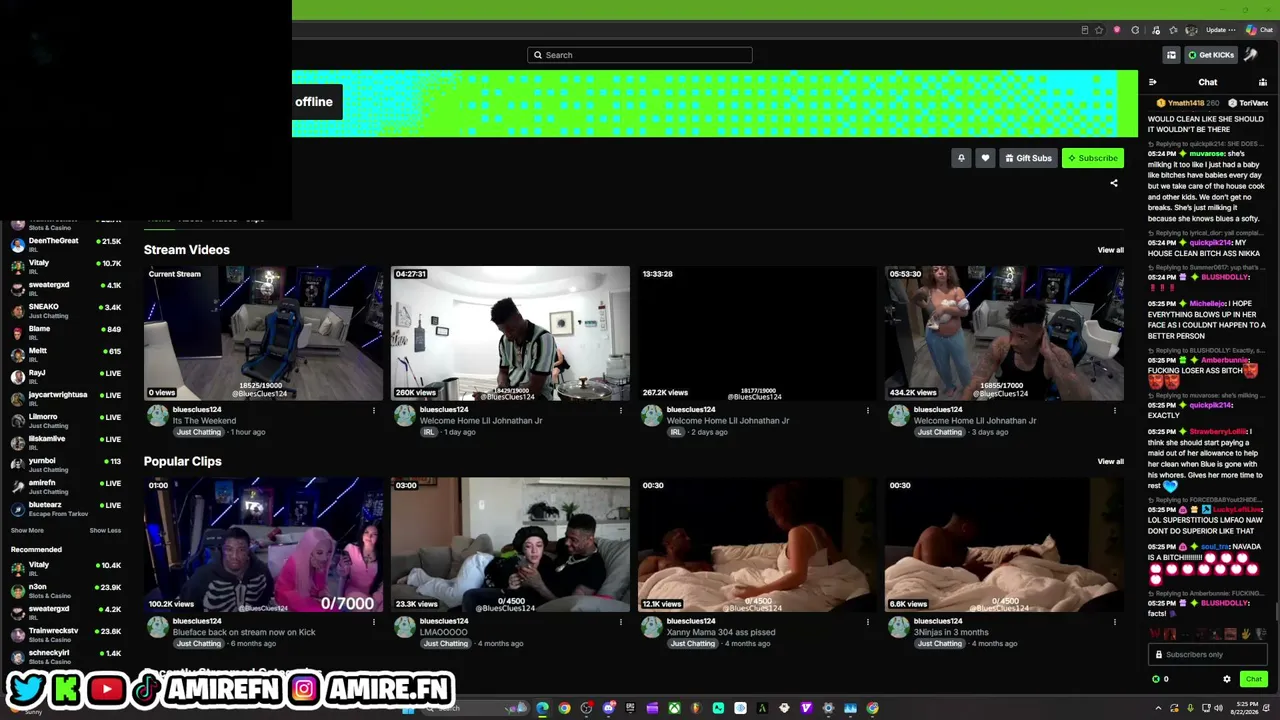Click the IRL tag under 1 day ago video
Viewport: 1280px width, 720px height.
429,432
